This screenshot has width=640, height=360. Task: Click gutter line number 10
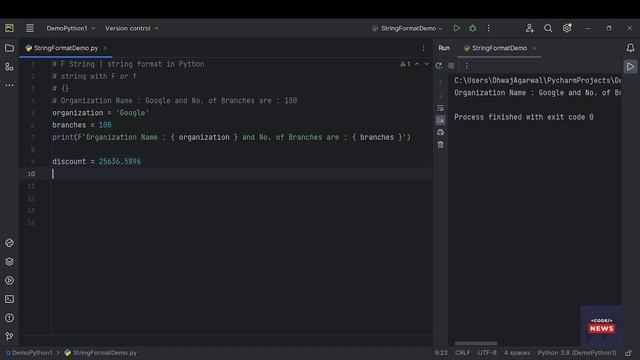(x=31, y=174)
